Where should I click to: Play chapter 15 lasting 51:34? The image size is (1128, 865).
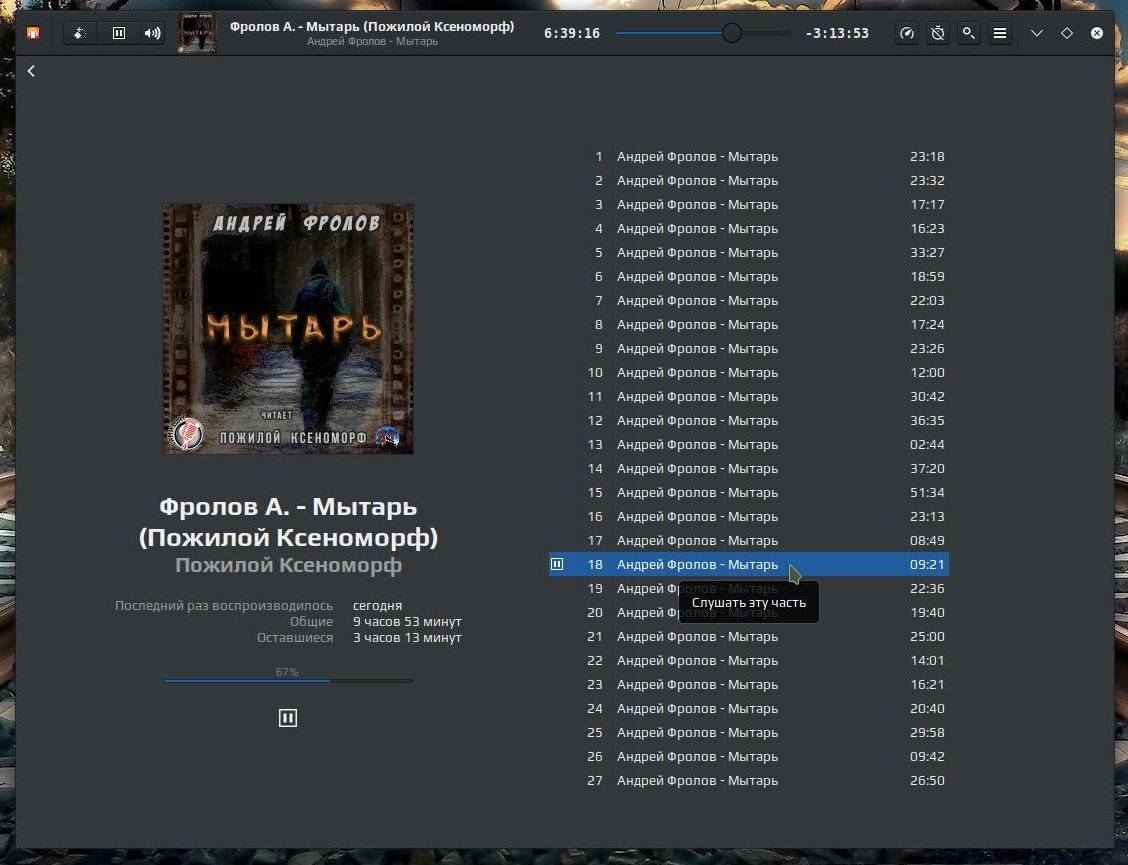point(748,492)
